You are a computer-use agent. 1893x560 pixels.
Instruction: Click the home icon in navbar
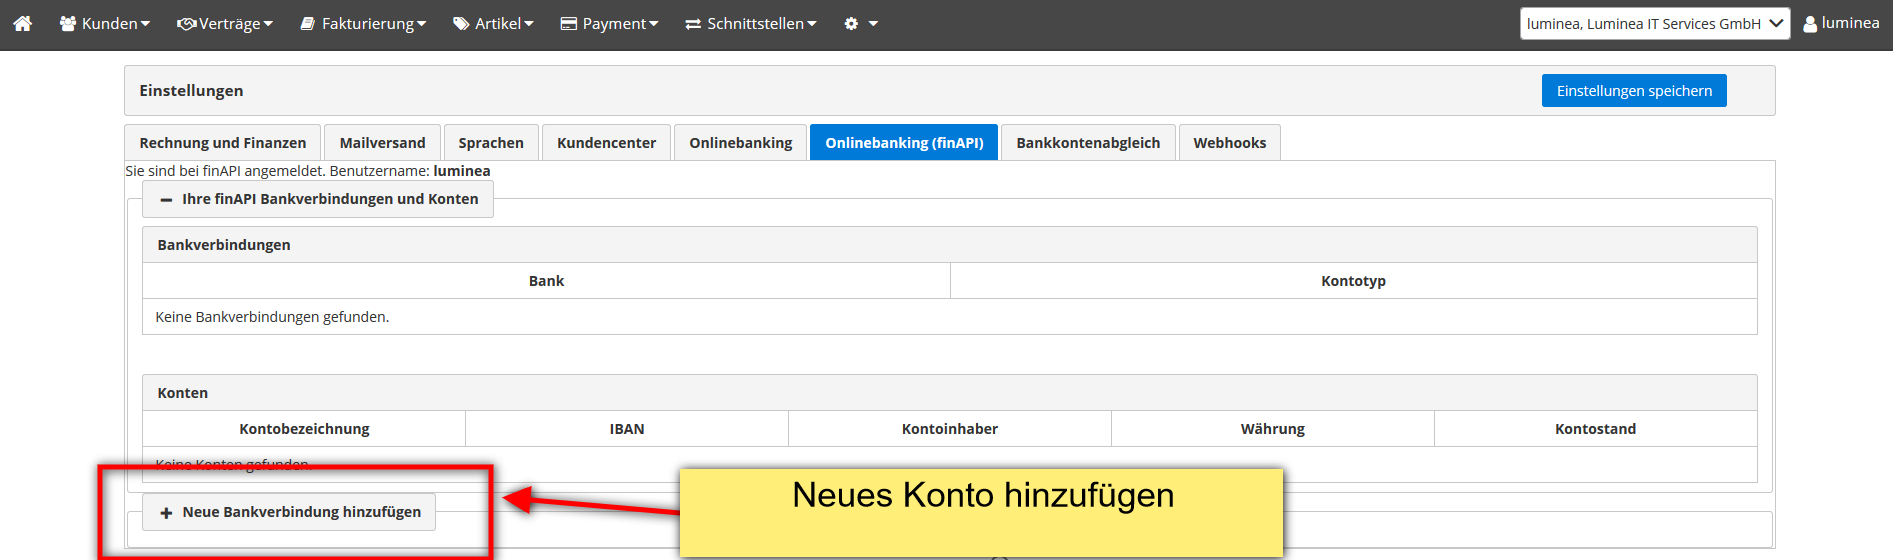(22, 23)
